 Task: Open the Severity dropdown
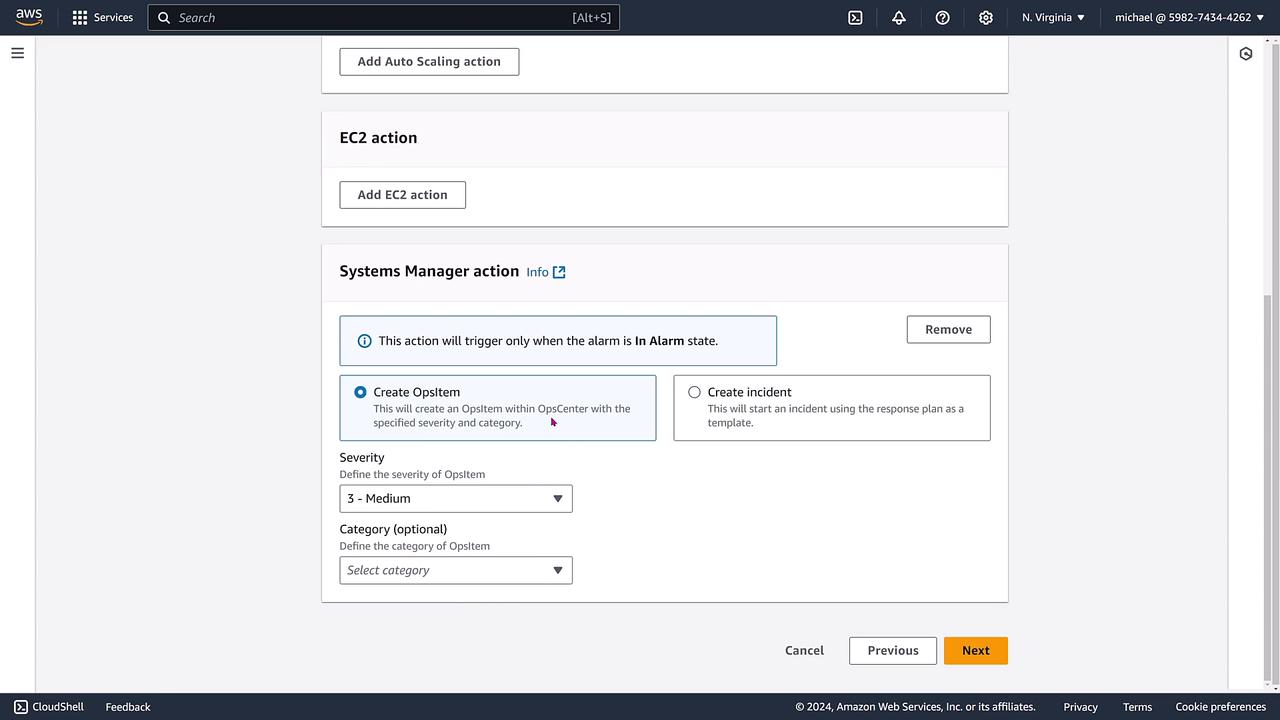pyautogui.click(x=456, y=499)
